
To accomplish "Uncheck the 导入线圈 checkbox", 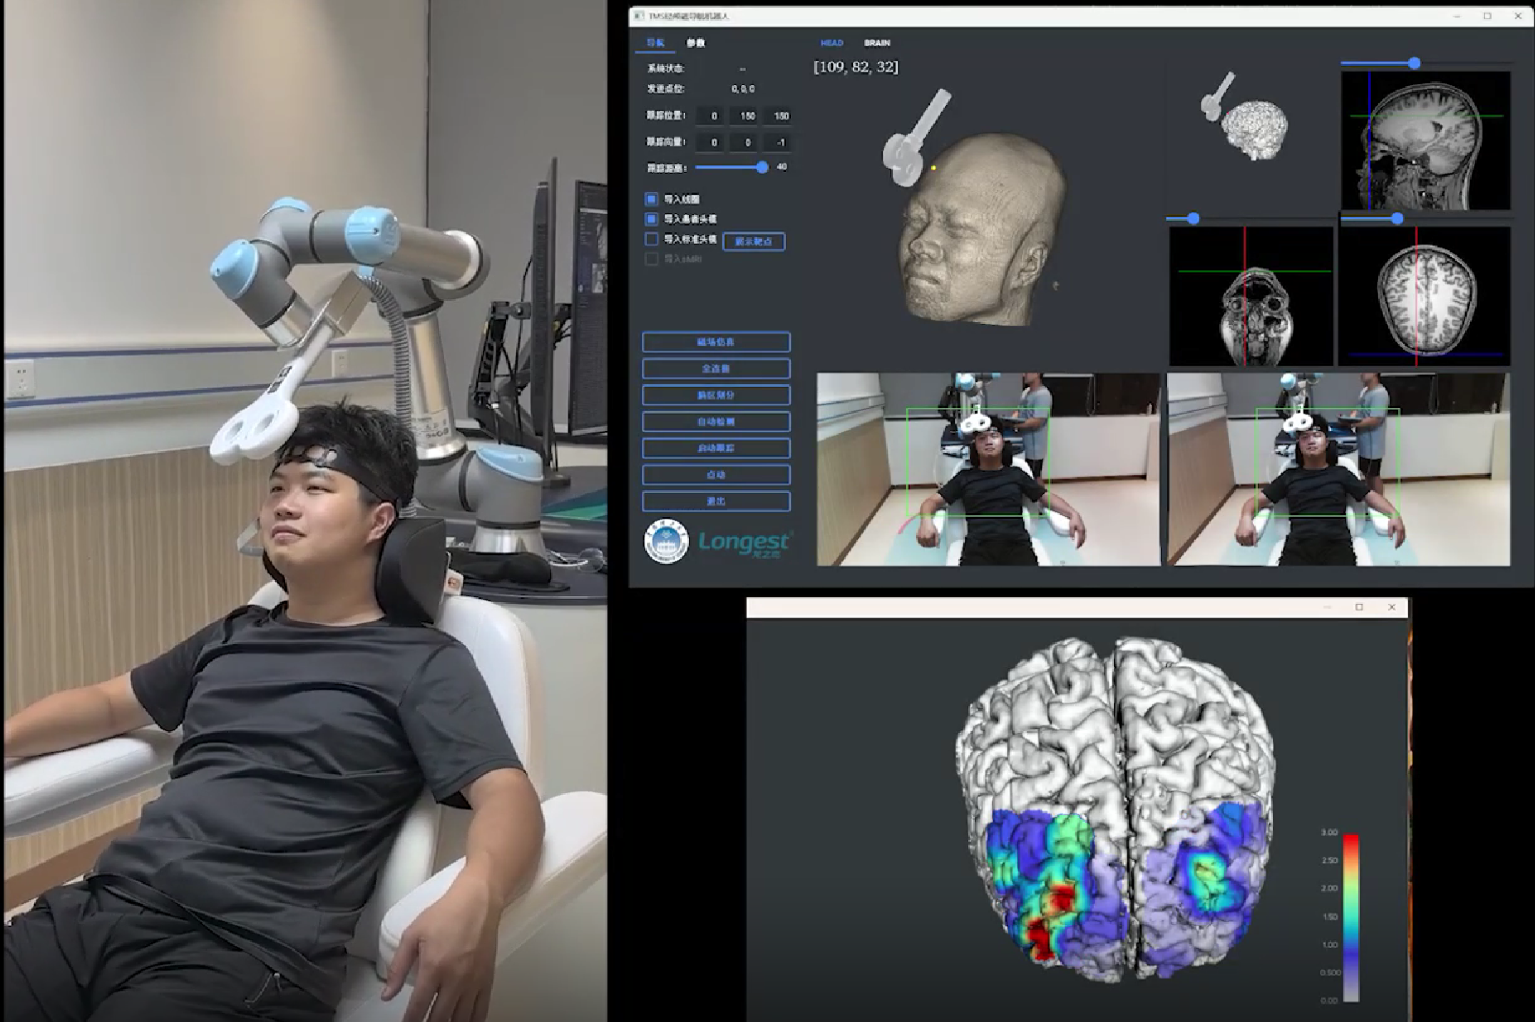I will tap(652, 199).
